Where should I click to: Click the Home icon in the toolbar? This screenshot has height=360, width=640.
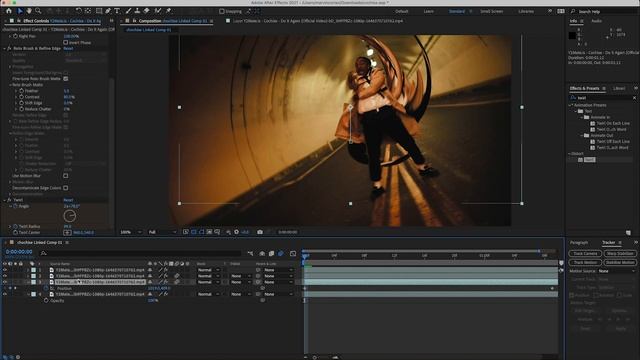[x=9, y=11]
